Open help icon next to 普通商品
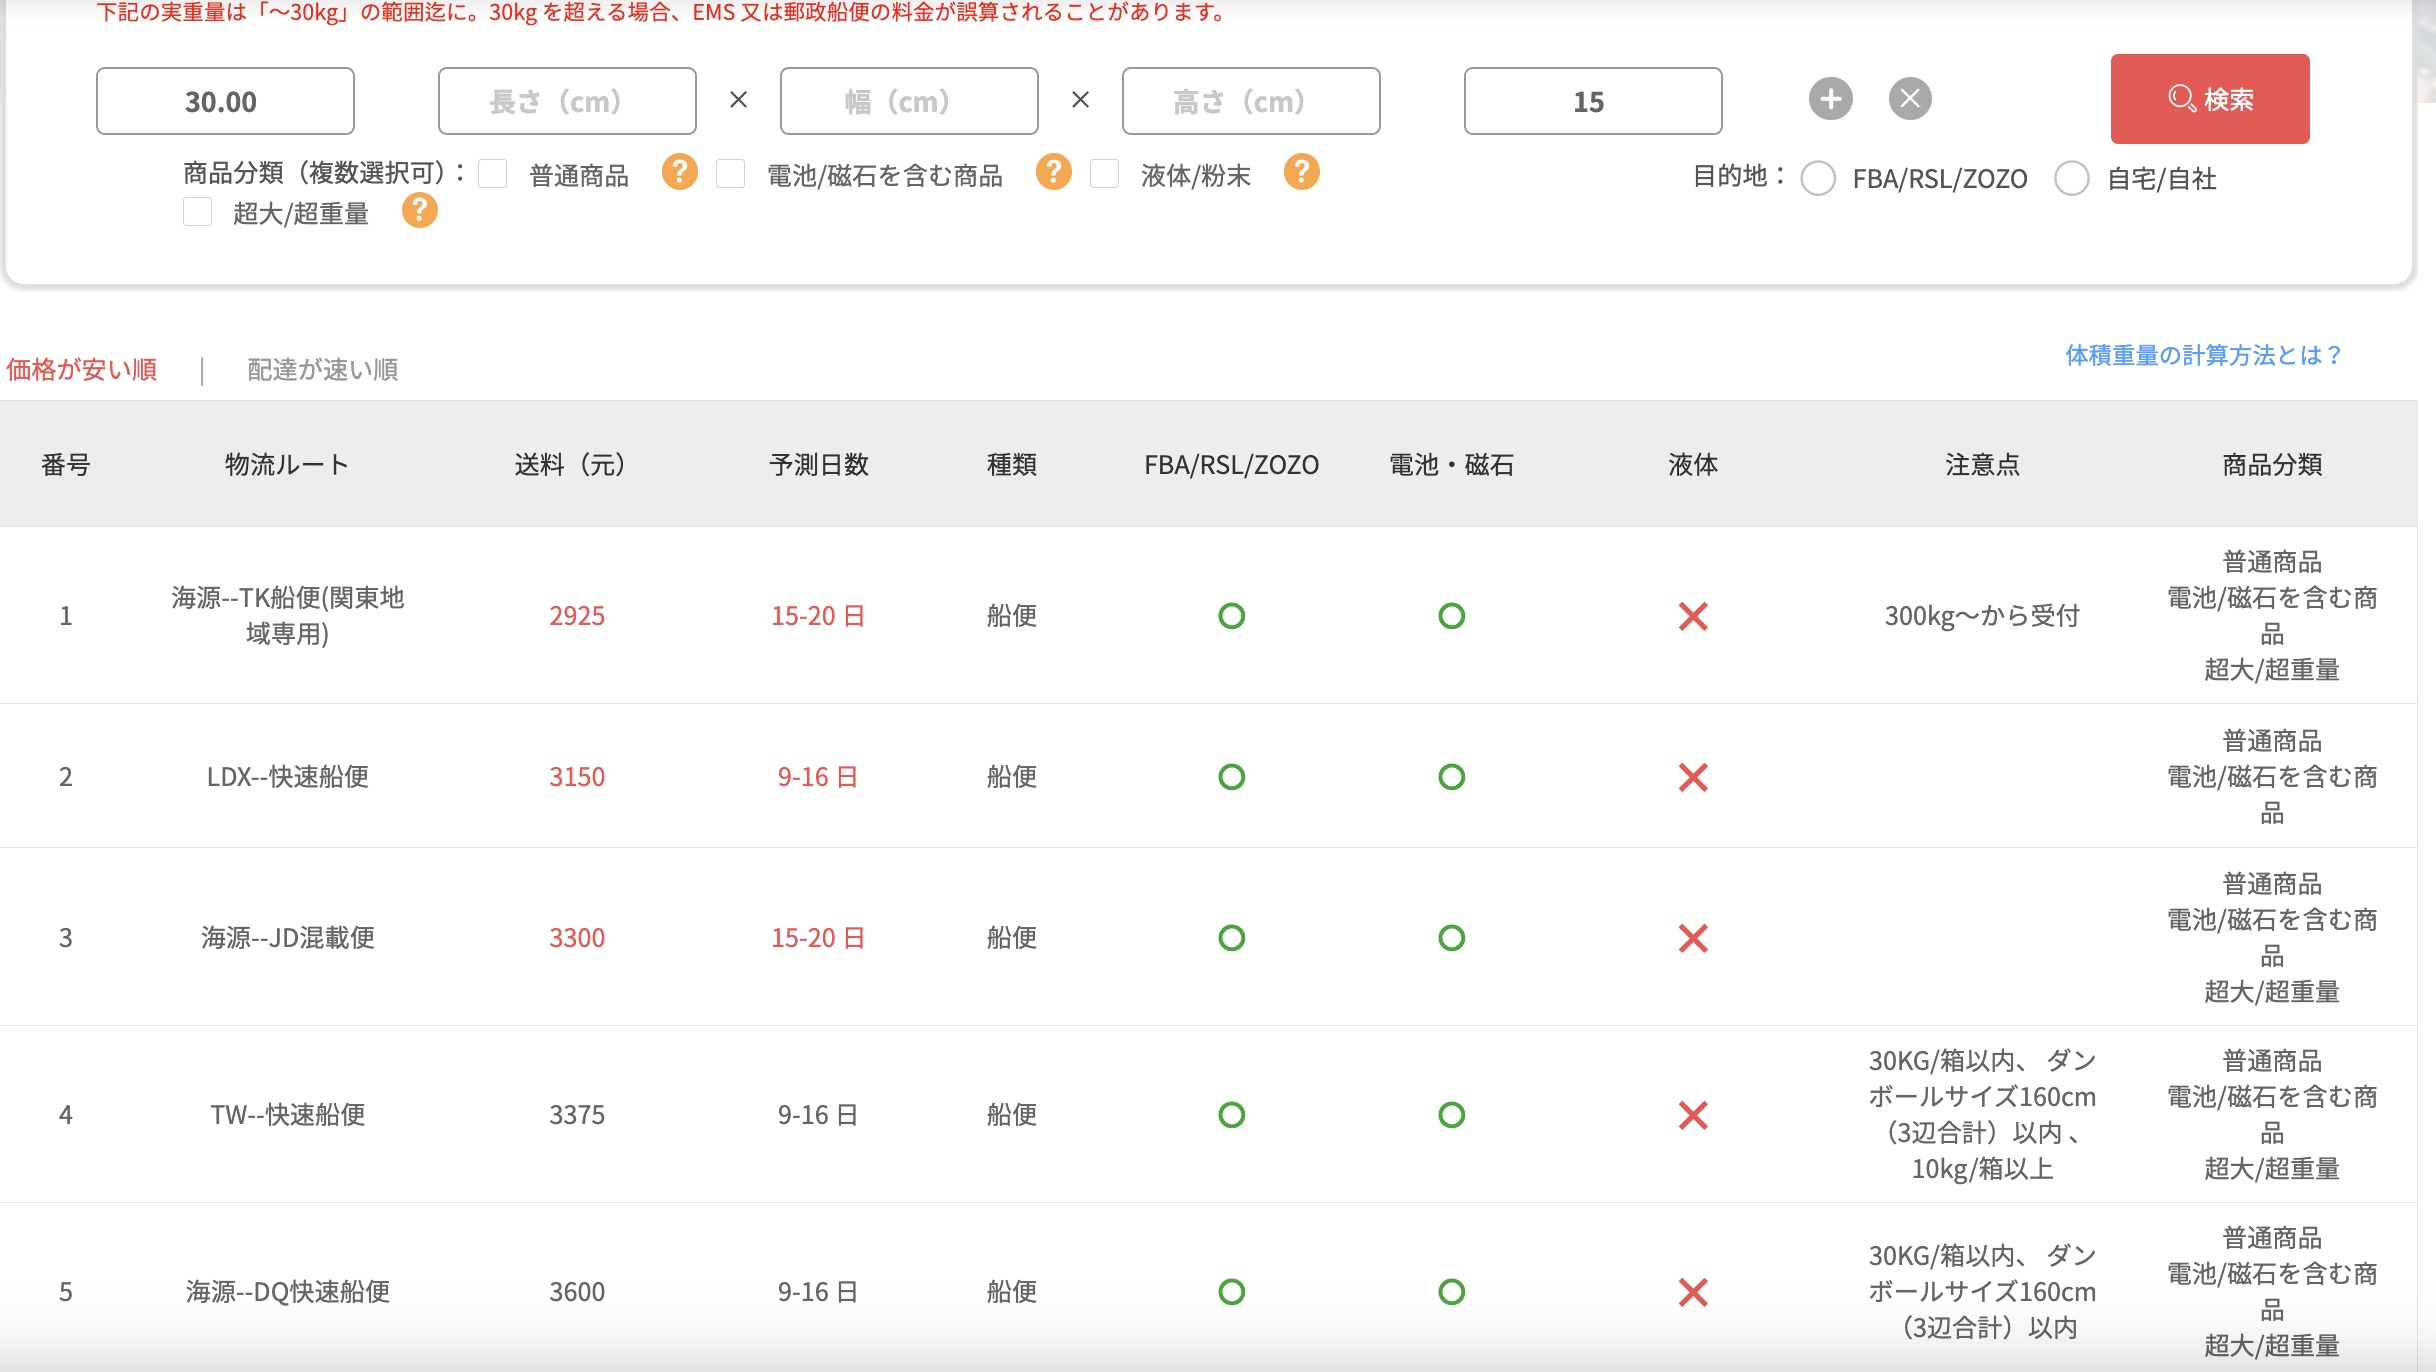This screenshot has height=1372, width=2436. [x=679, y=172]
